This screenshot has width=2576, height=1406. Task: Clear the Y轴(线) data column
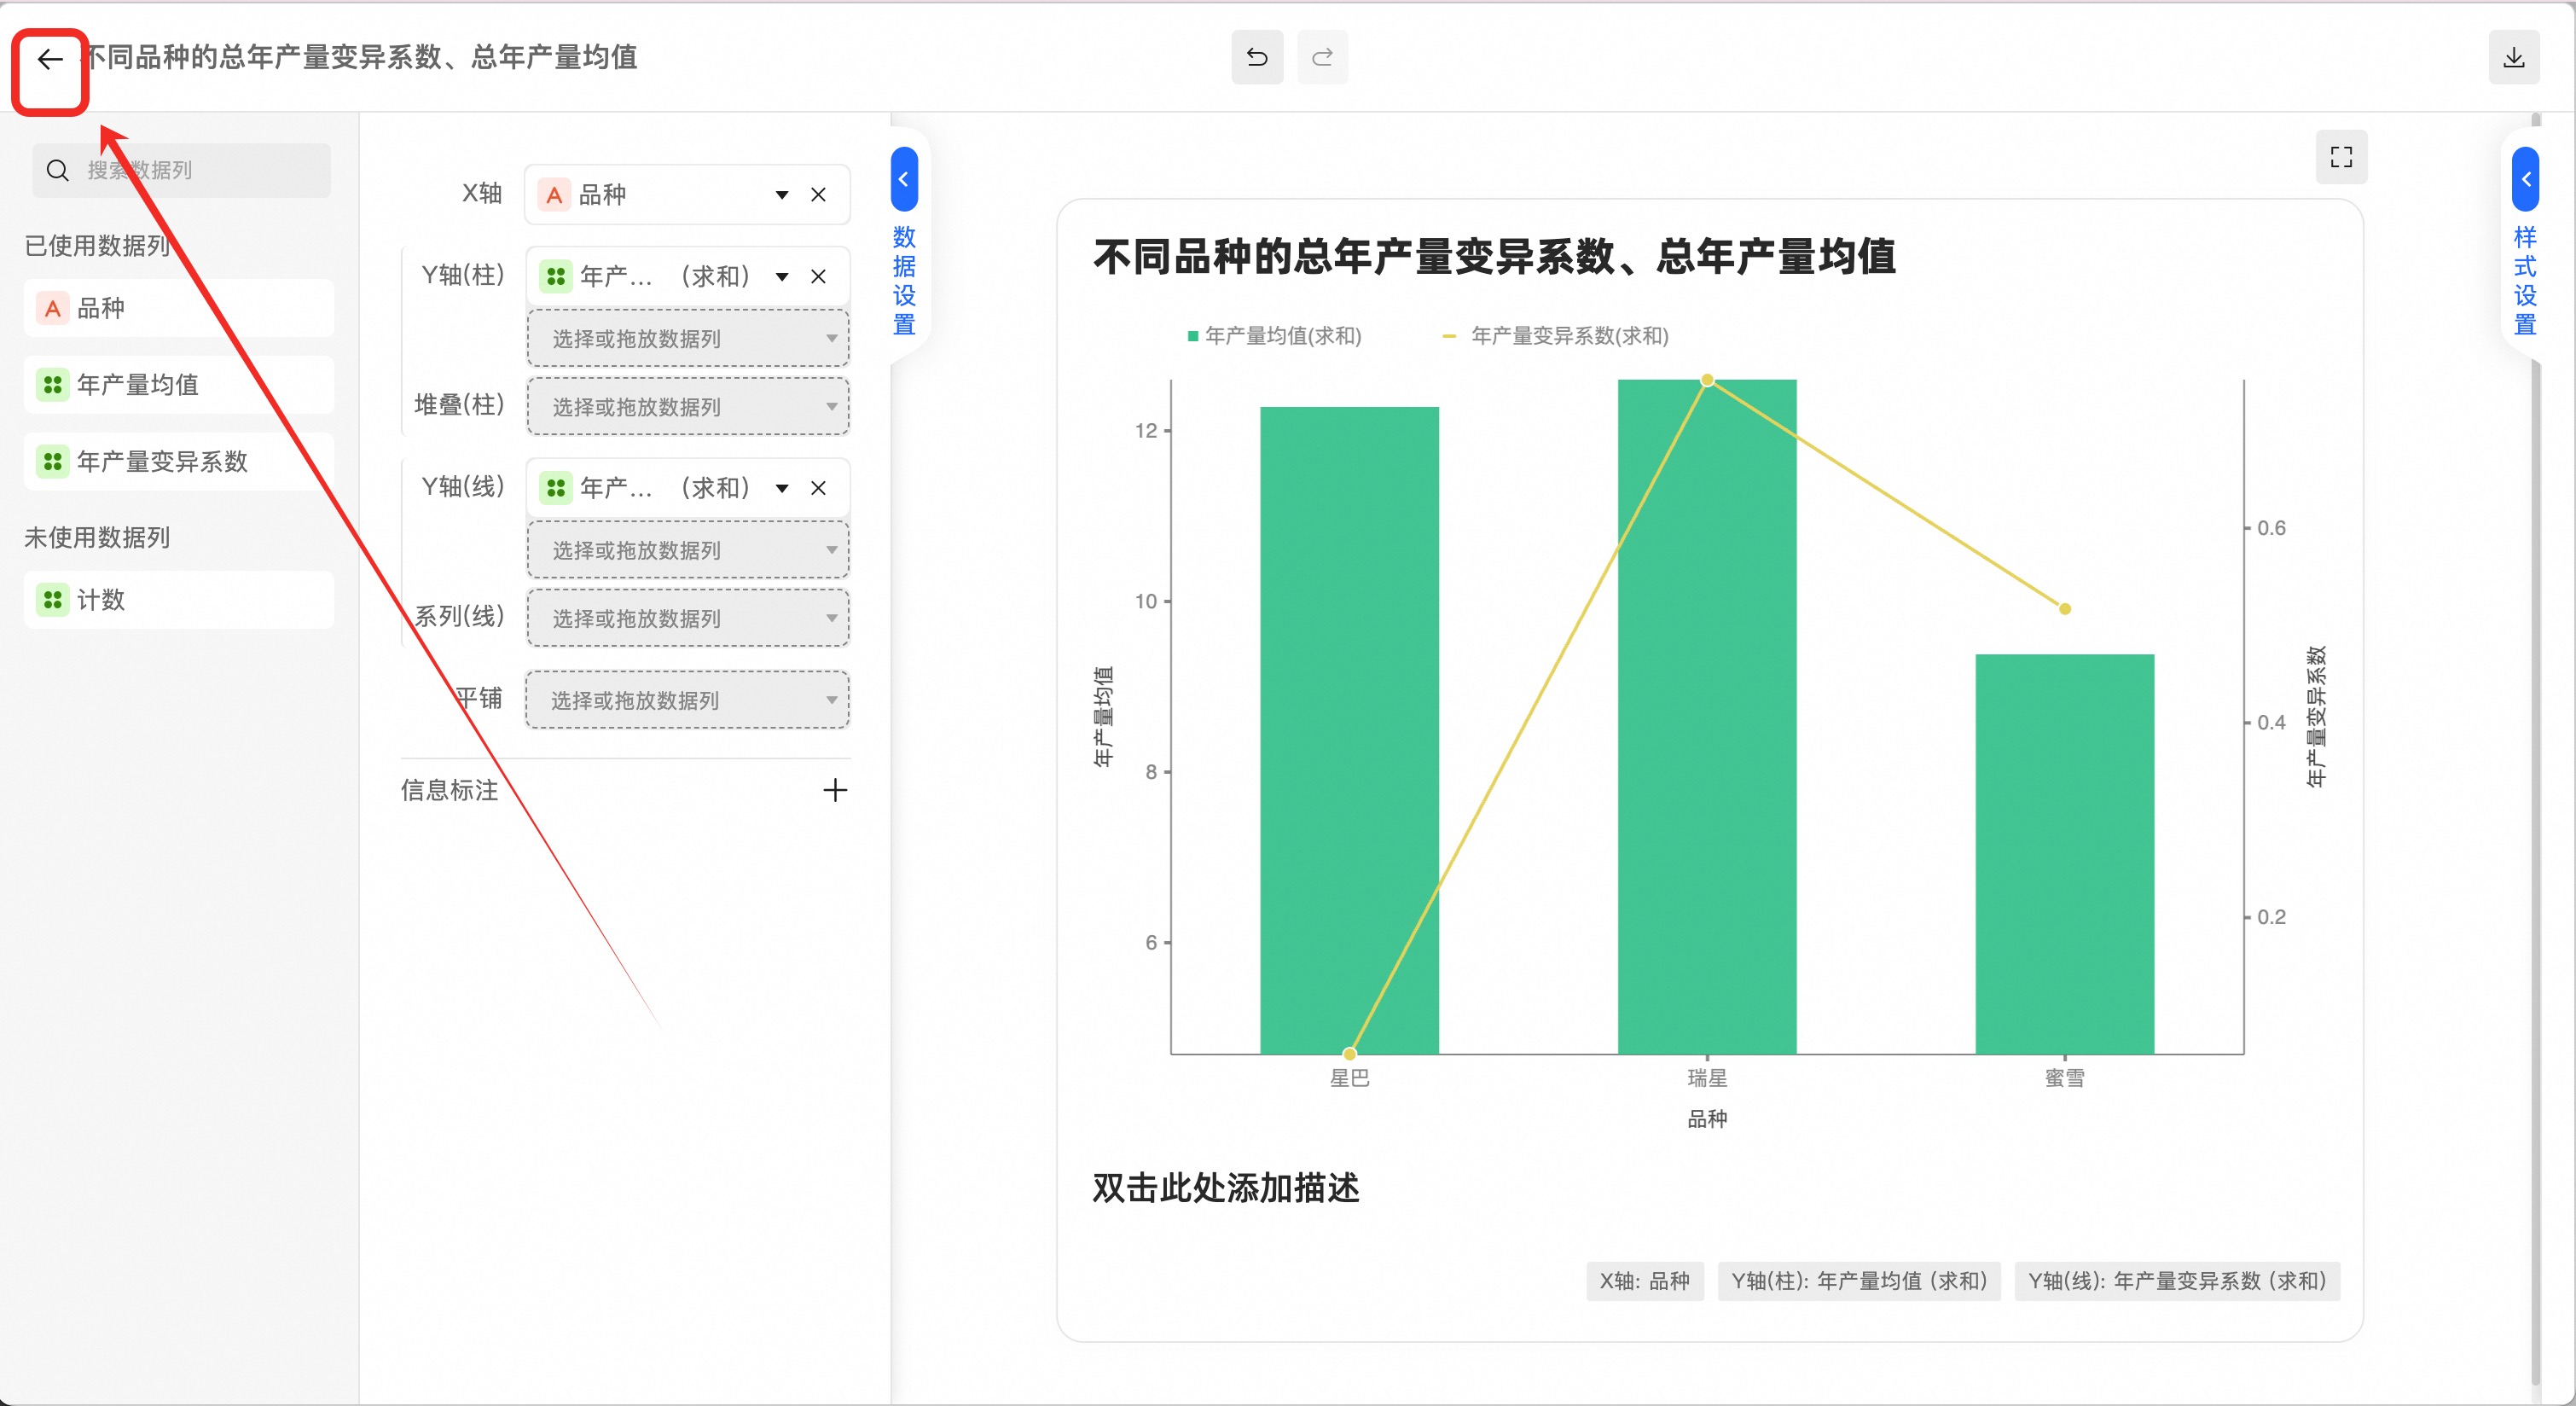pos(818,488)
